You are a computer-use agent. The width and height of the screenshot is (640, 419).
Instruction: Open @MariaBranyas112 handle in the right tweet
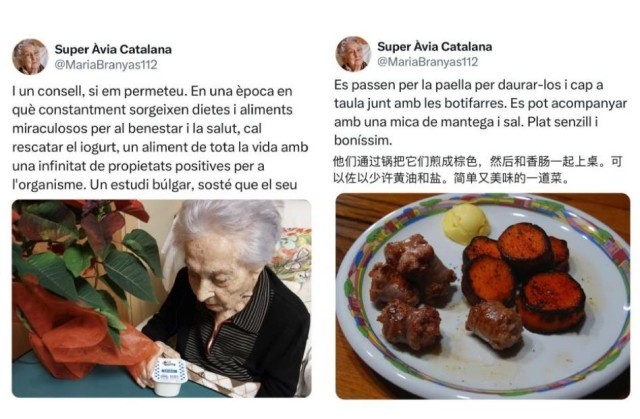[x=427, y=62]
